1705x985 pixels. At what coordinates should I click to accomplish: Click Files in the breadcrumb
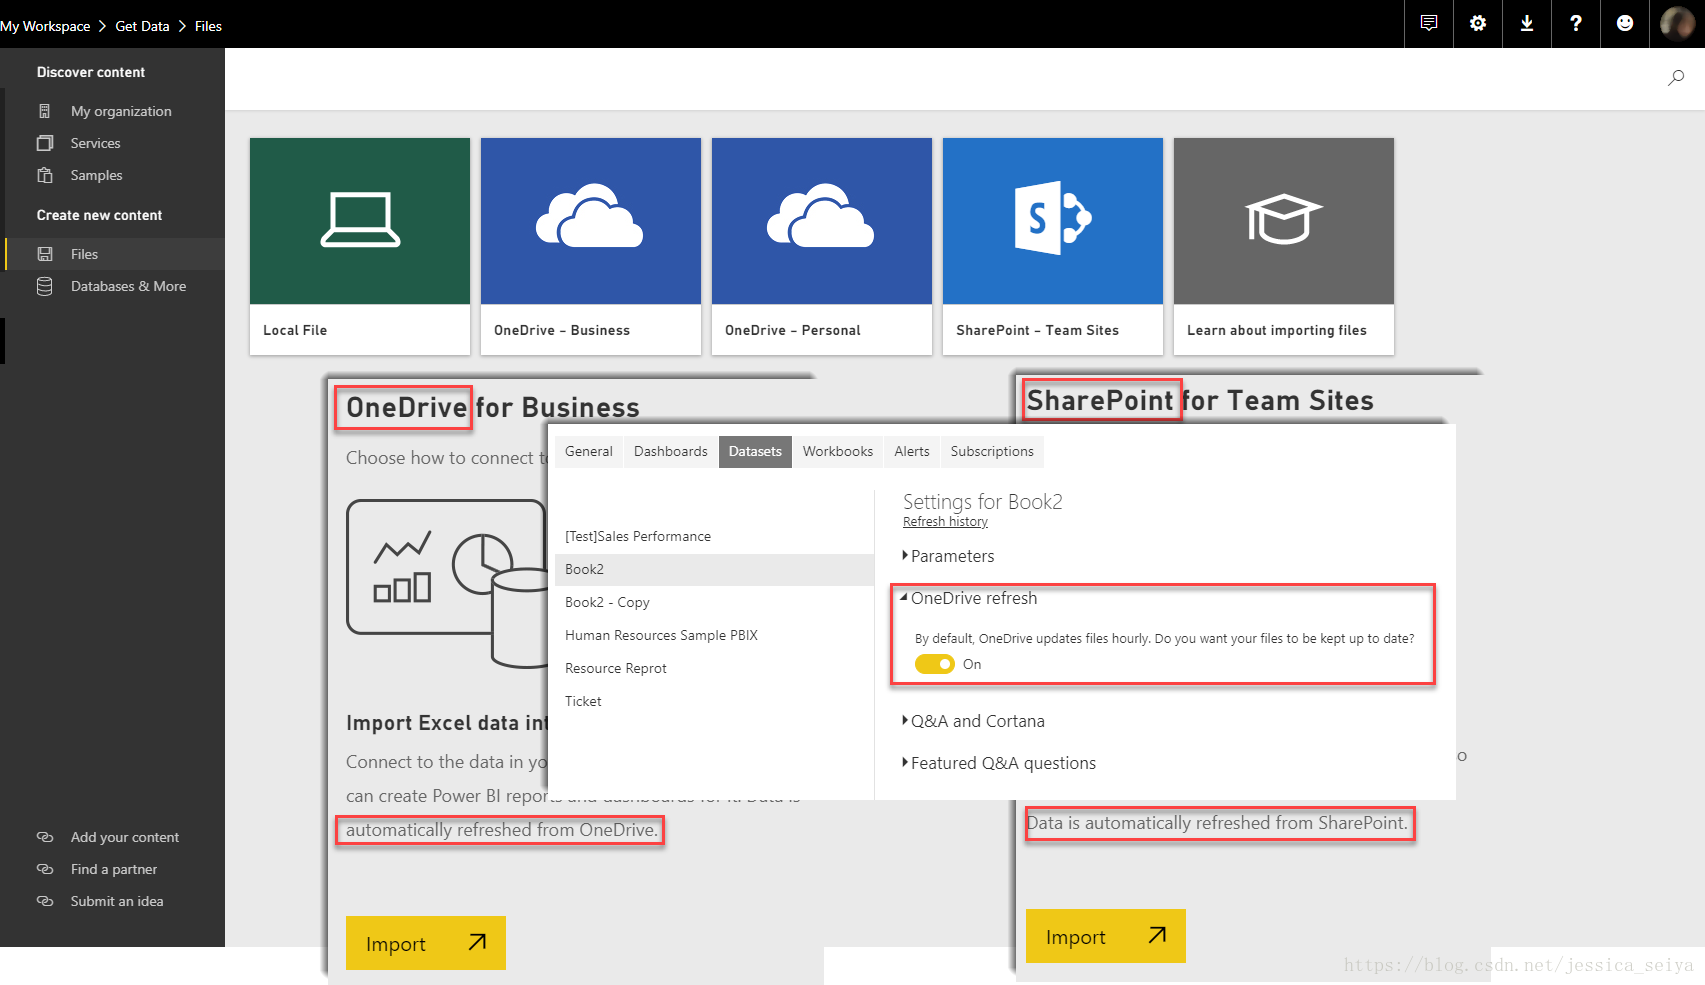coord(208,26)
